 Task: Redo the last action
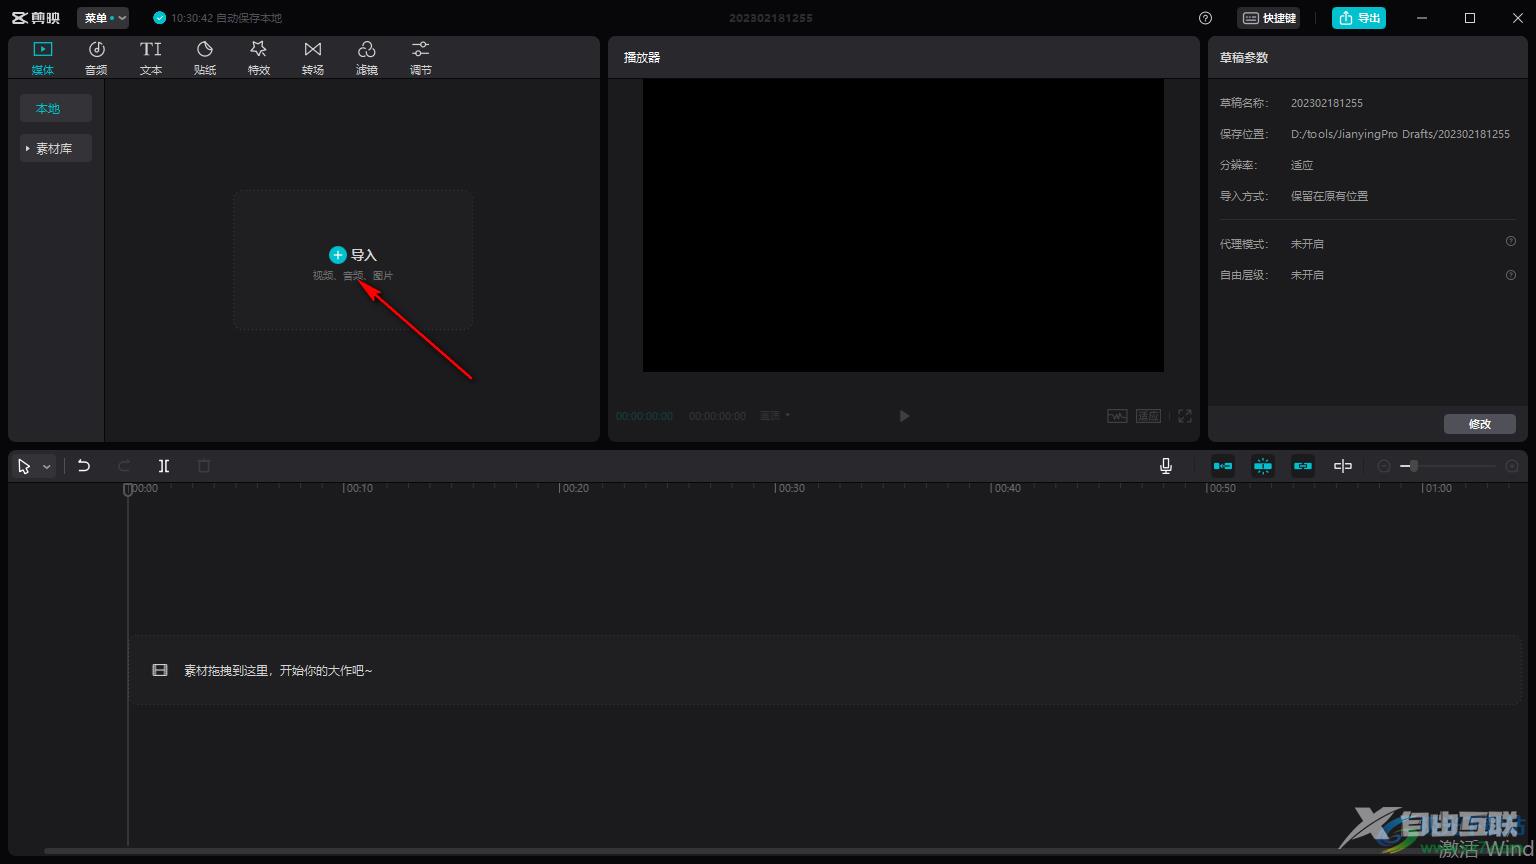pos(124,466)
